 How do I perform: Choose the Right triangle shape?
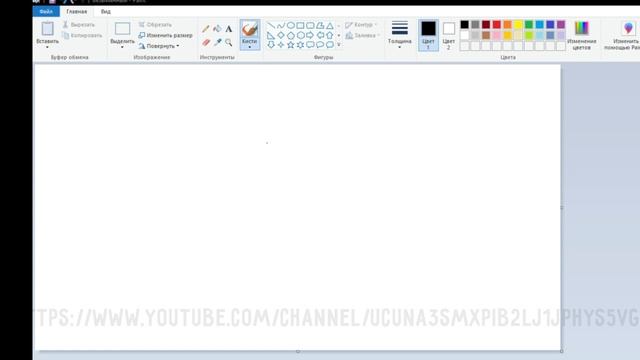pyautogui.click(x=271, y=36)
